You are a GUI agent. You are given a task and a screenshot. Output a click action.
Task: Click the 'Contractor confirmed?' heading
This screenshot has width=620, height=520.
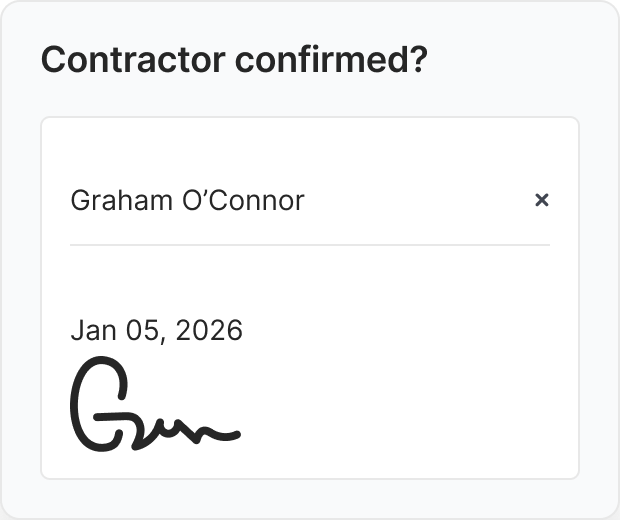234,61
